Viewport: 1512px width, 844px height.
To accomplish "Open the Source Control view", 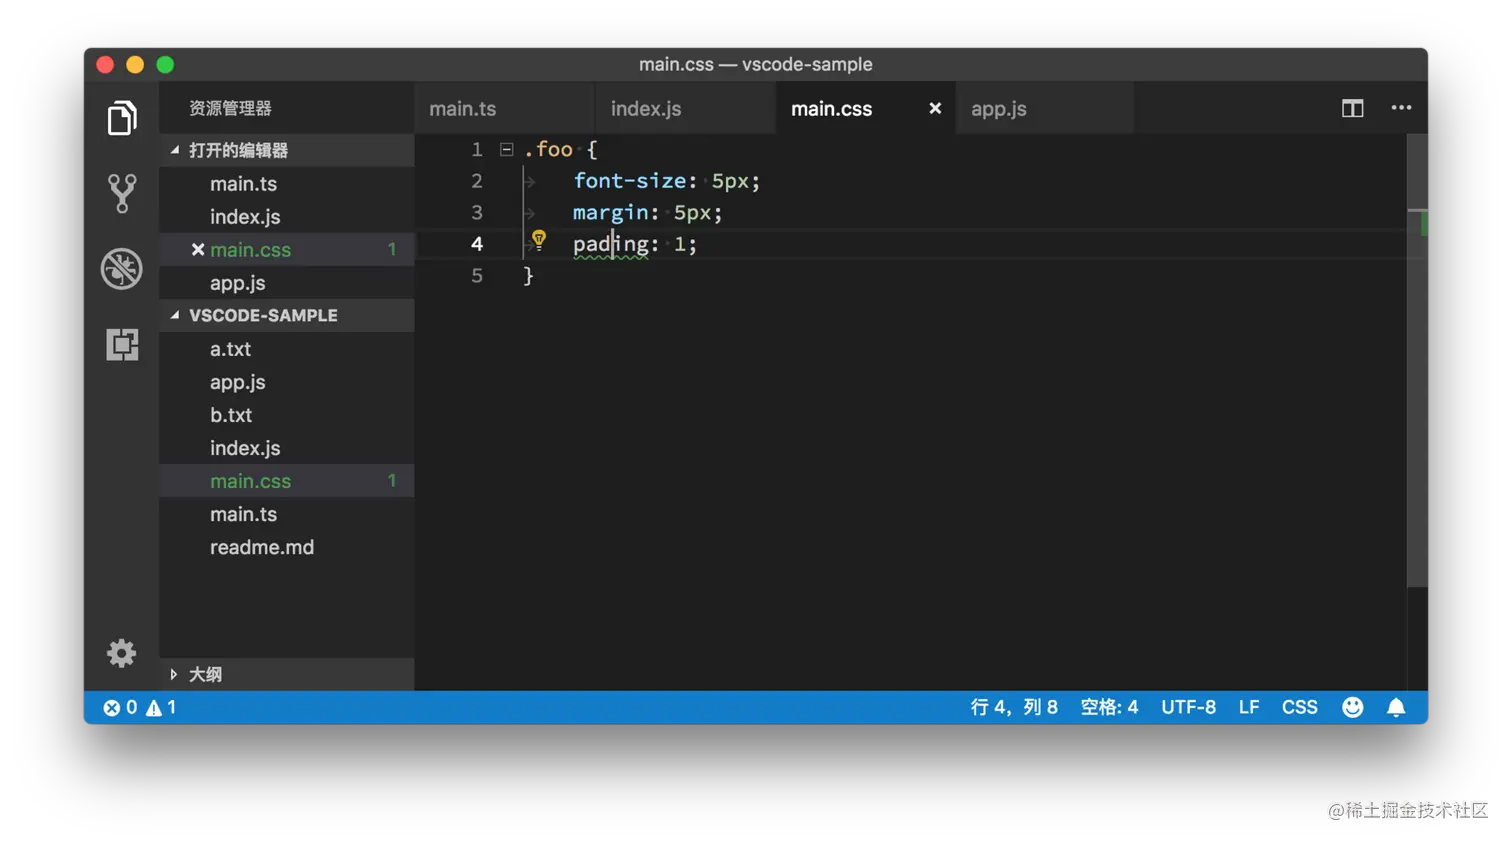I will pyautogui.click(x=122, y=193).
